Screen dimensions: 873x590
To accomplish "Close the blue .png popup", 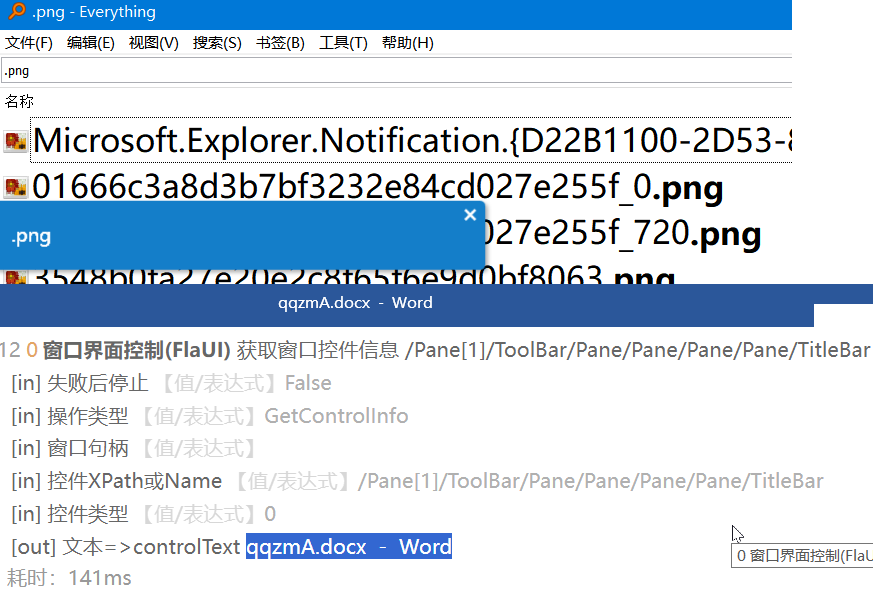I will tap(470, 215).
